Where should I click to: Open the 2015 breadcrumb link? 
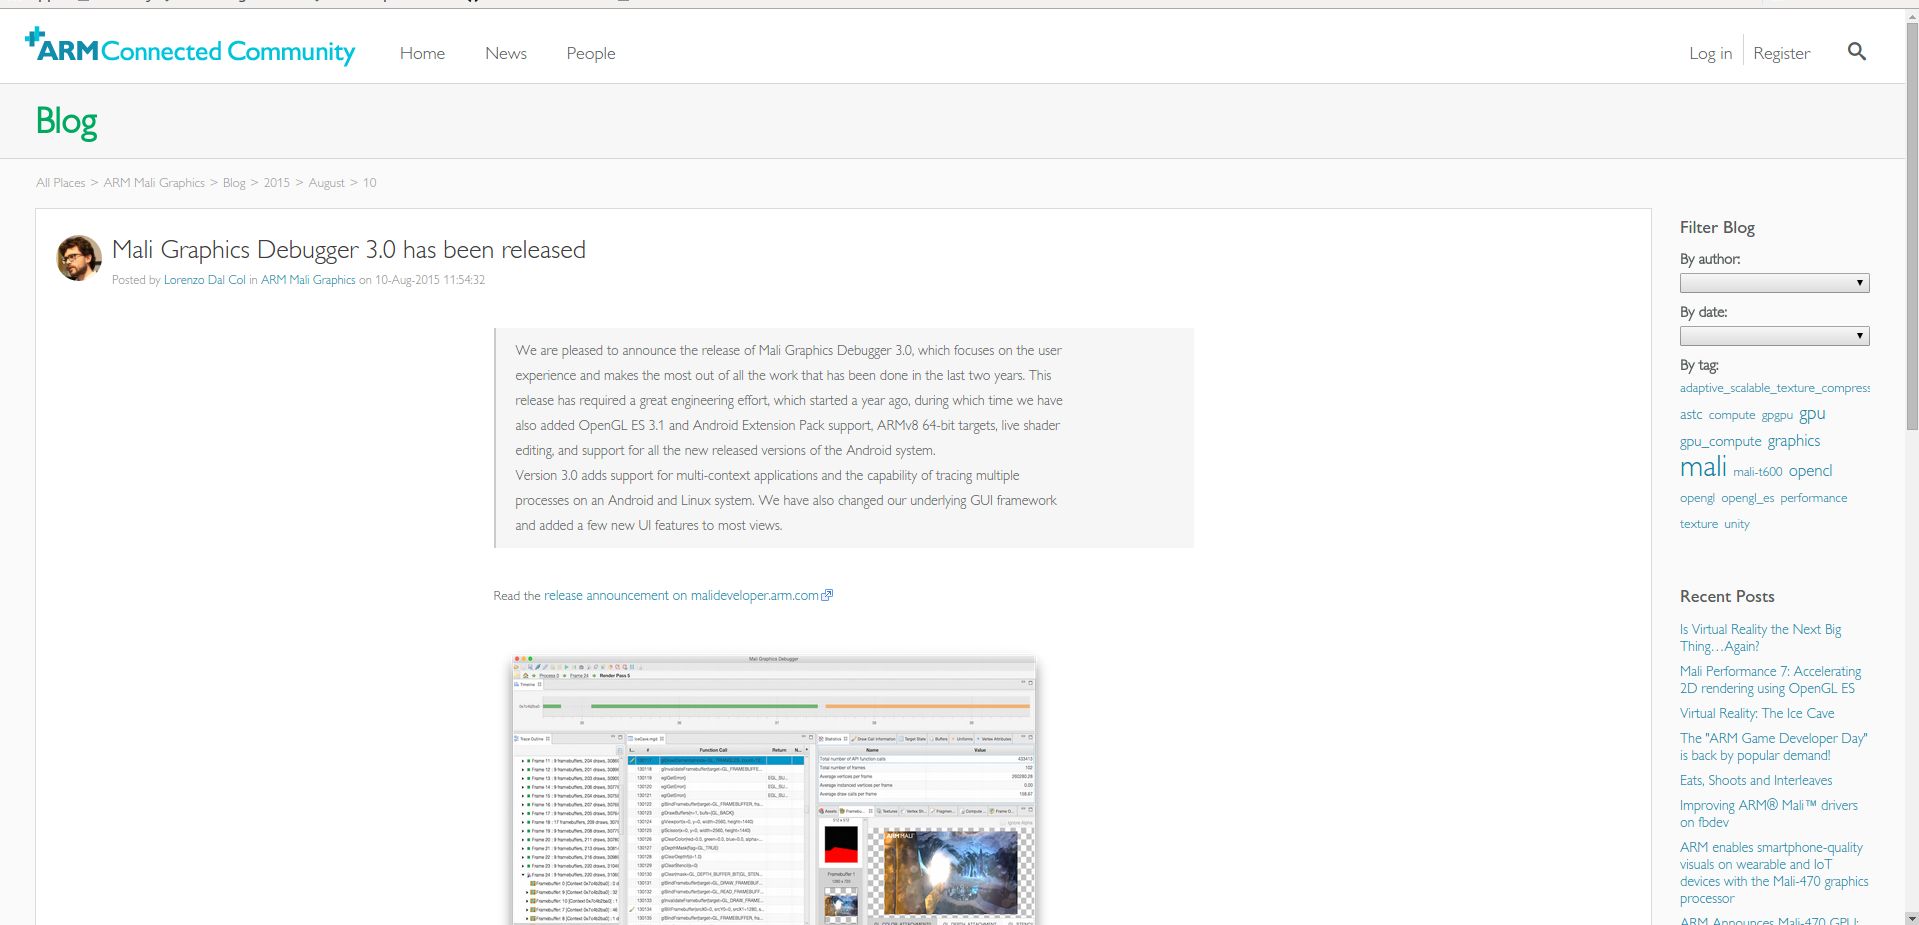pos(277,183)
